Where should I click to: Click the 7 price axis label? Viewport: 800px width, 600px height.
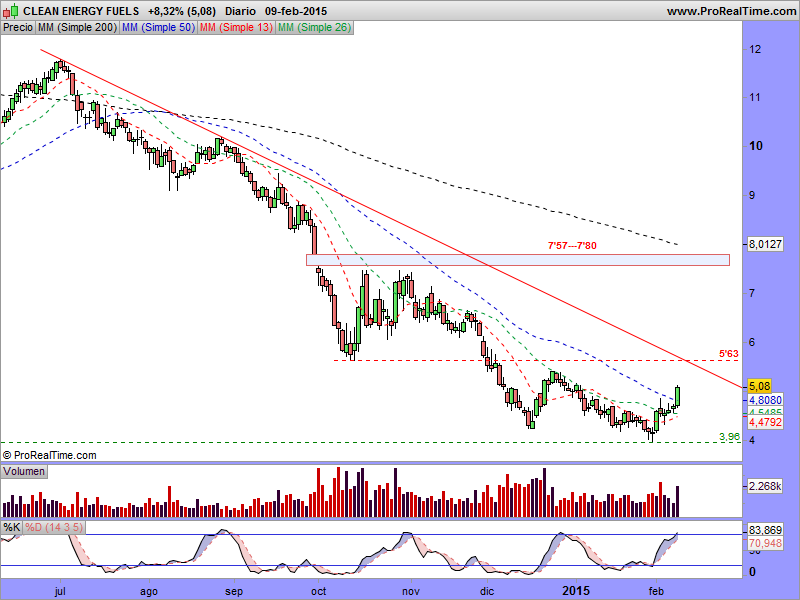(x=752, y=293)
